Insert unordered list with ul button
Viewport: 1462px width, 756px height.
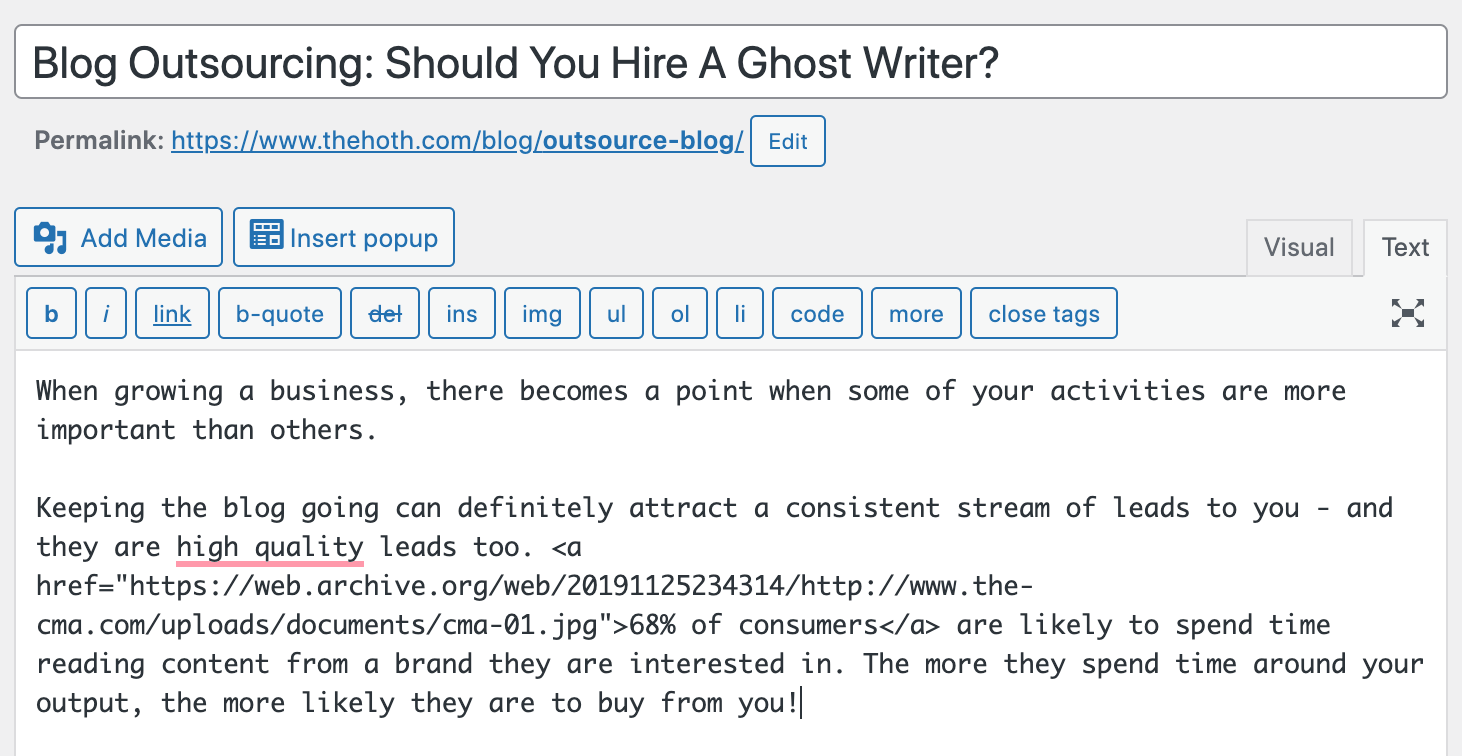tap(616, 314)
